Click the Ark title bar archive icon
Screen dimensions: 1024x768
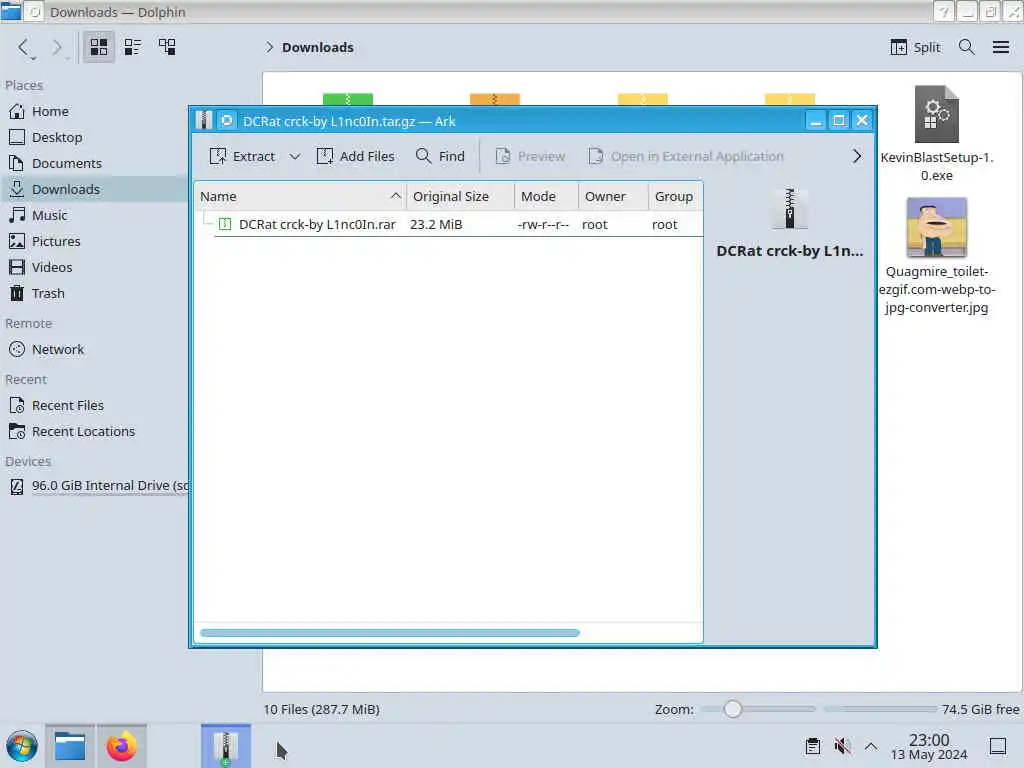click(204, 121)
